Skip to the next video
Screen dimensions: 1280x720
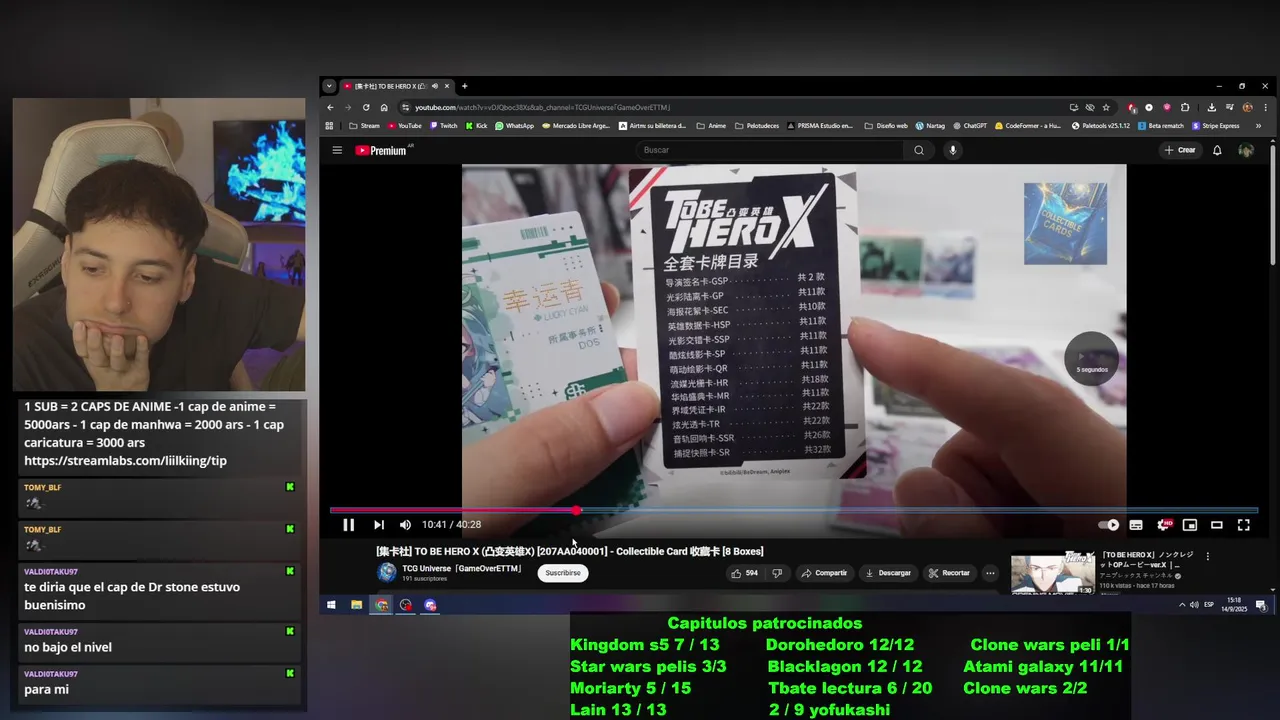(x=379, y=525)
